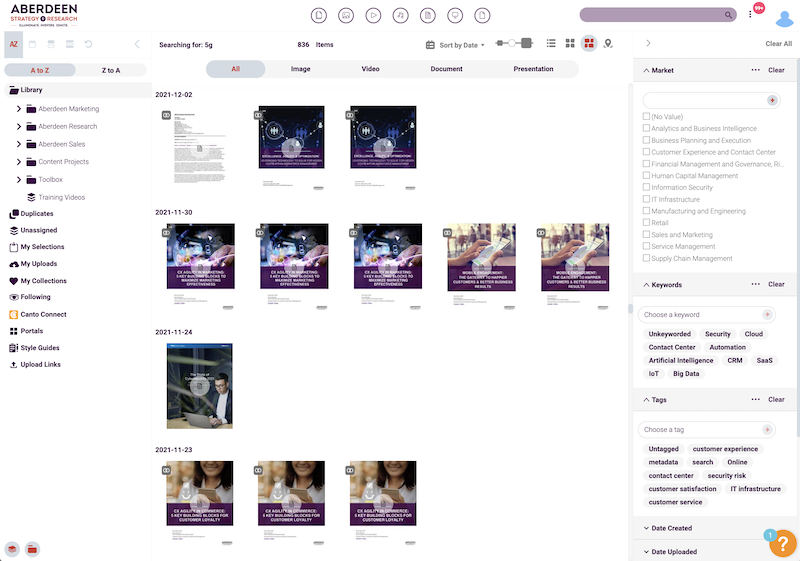Click Clear All filters

click(x=778, y=44)
